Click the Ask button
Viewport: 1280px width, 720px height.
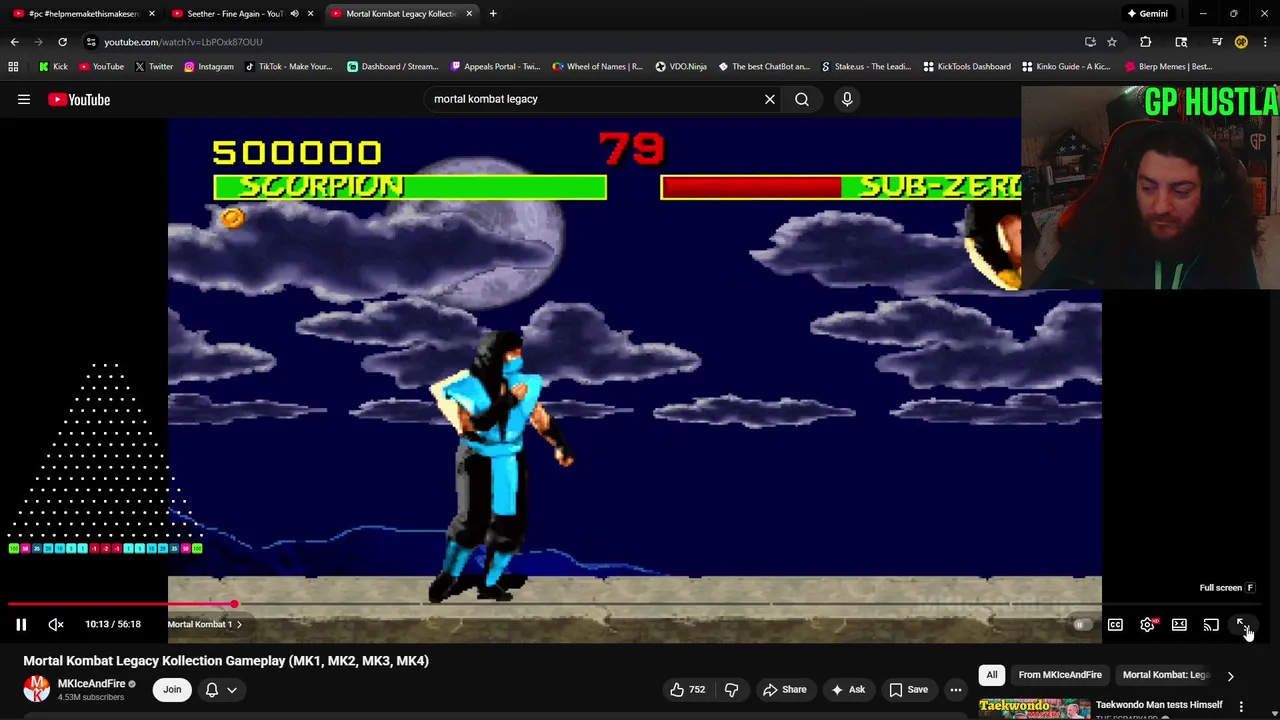click(847, 689)
